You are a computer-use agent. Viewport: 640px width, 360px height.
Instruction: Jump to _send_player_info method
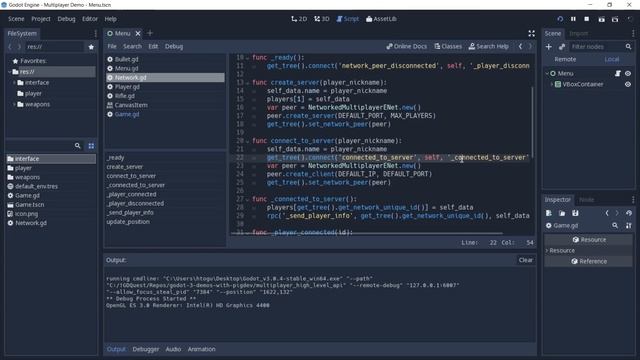pos(130,212)
